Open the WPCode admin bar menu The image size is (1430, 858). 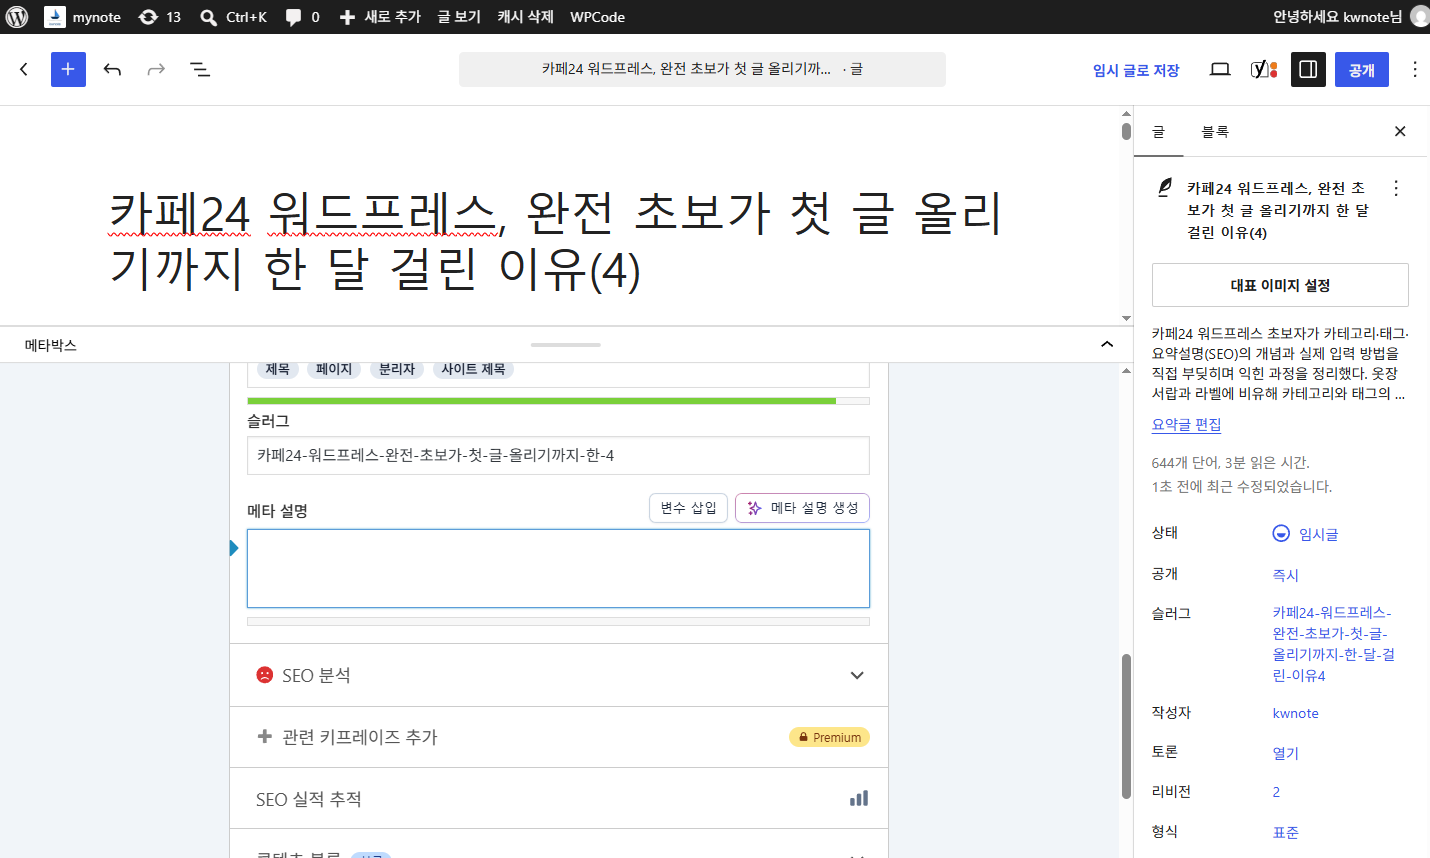point(597,17)
